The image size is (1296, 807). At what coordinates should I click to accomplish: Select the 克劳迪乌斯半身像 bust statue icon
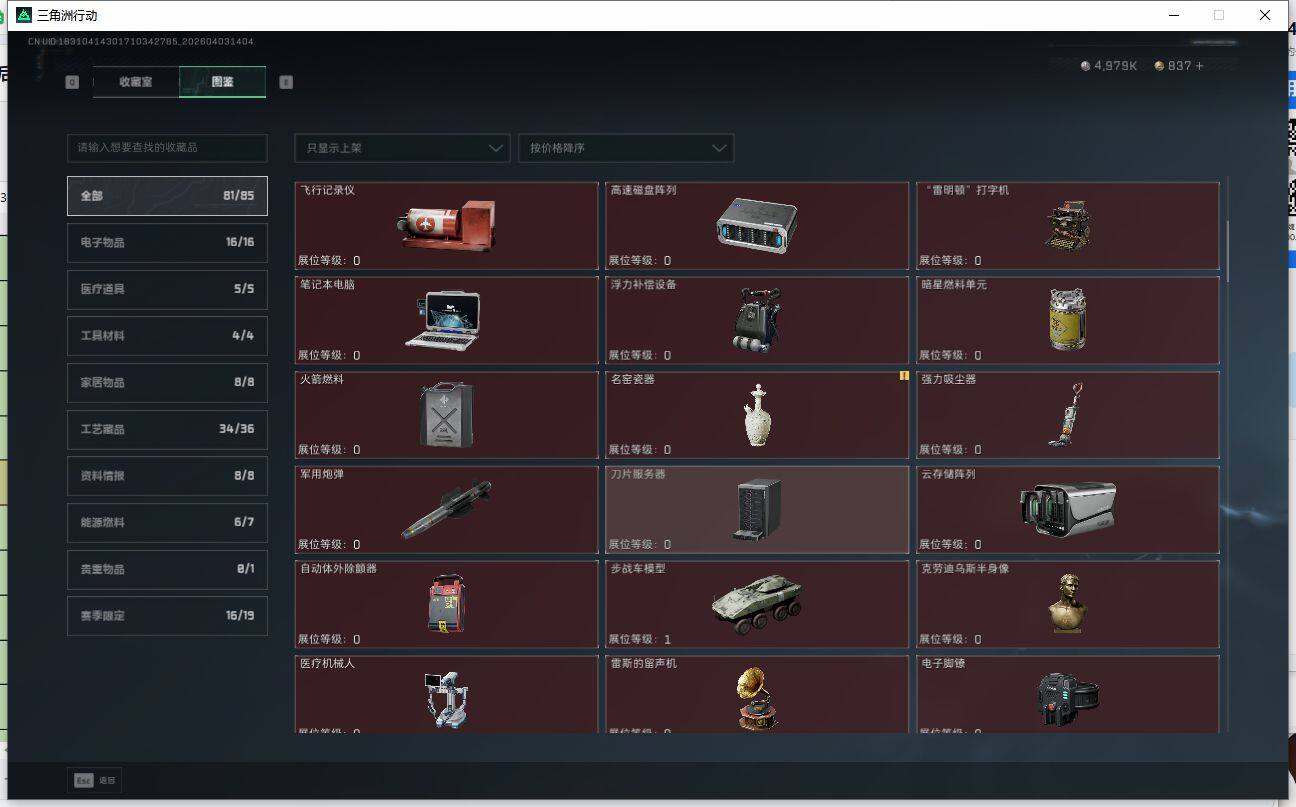coord(1068,603)
